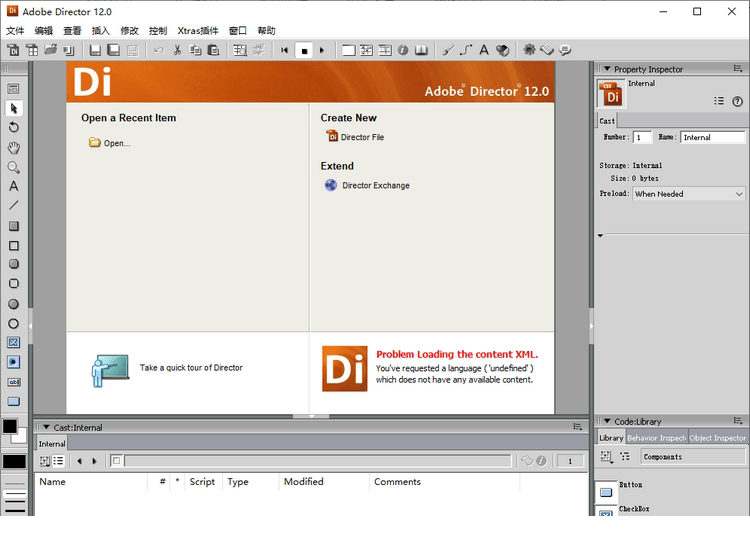Open the Stage window icon
The width and height of the screenshot is (750, 536).
coord(349,50)
